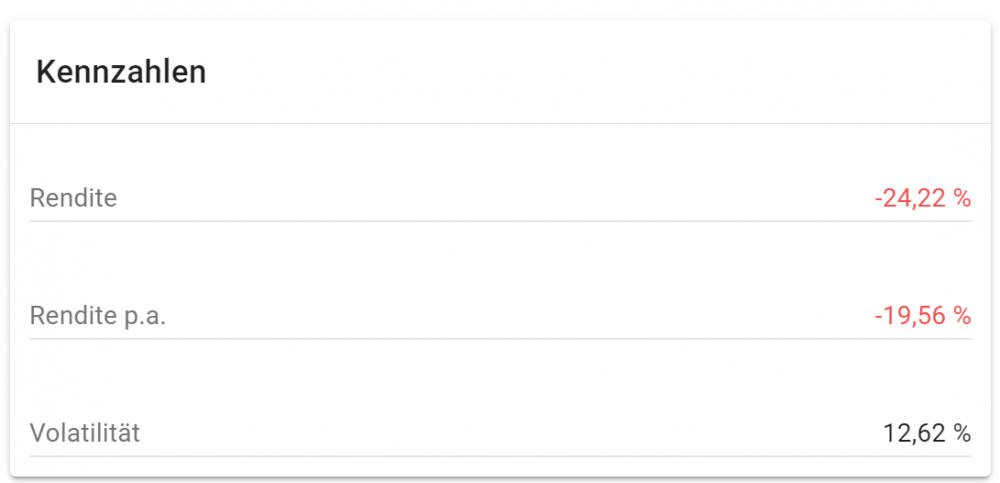Click empty header area right of Kennzahlen
Screen dimensions: 1000x483
(x=600, y=72)
